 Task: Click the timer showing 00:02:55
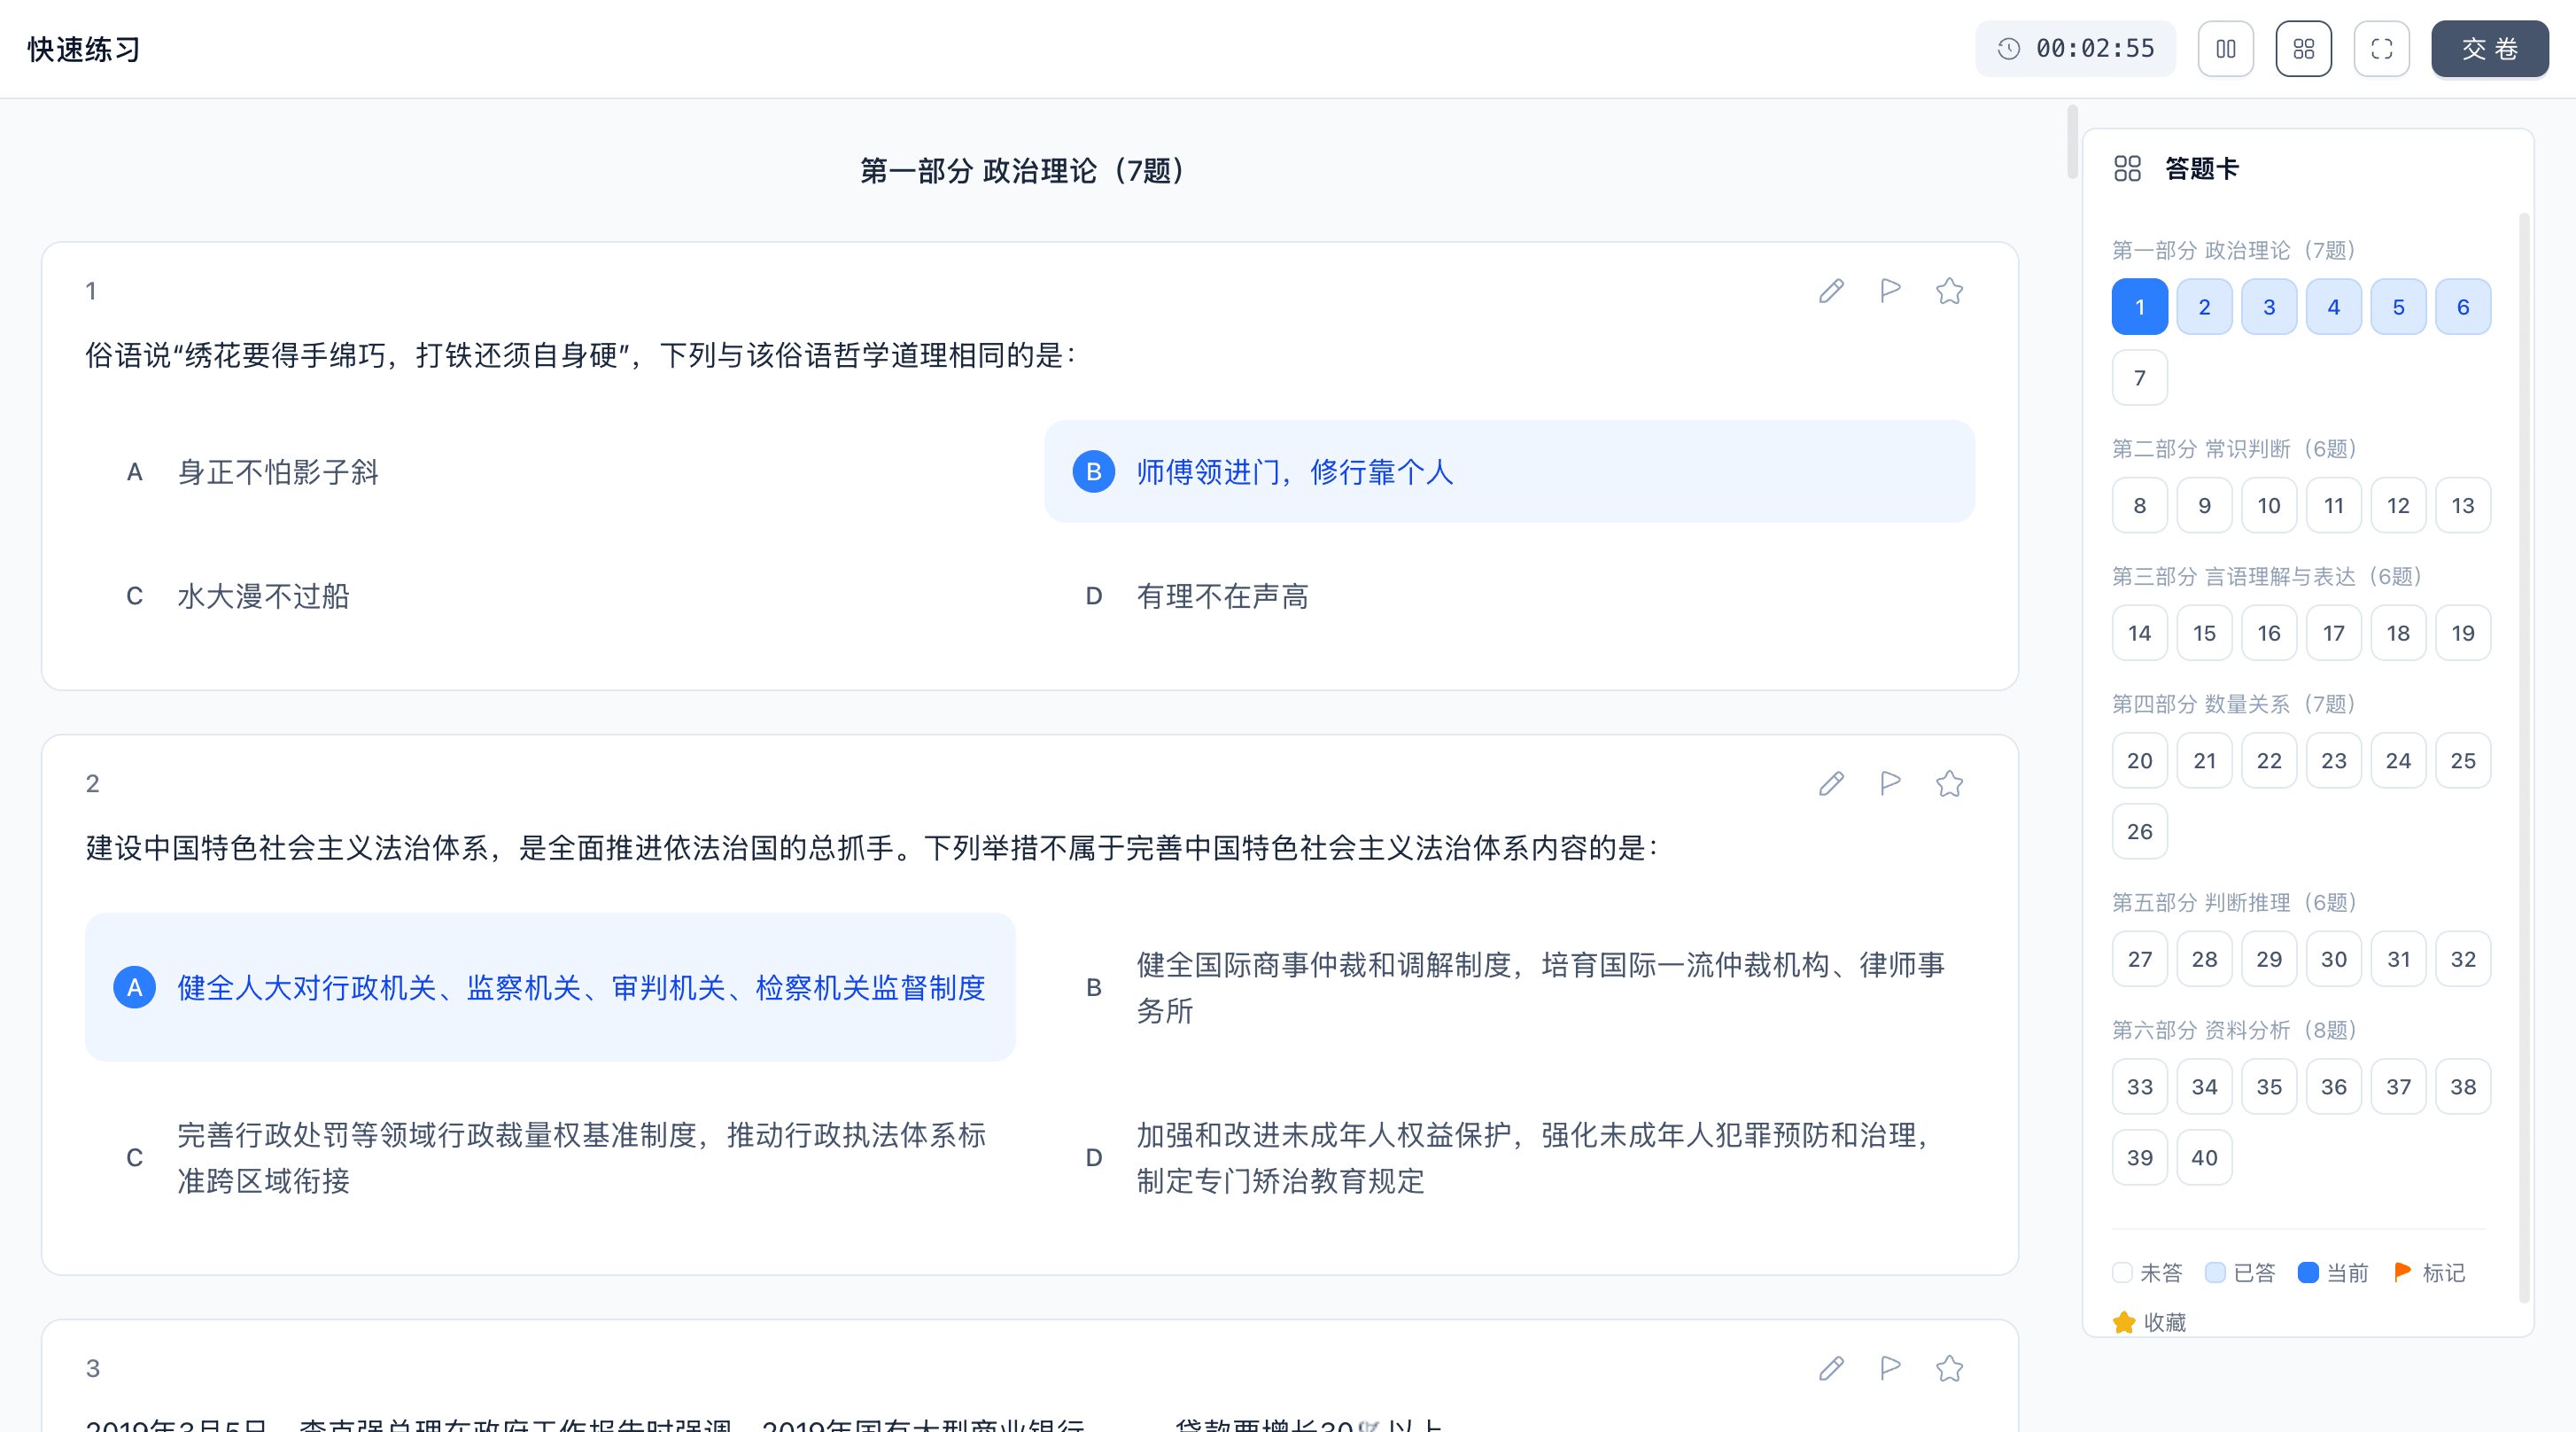coord(2075,49)
